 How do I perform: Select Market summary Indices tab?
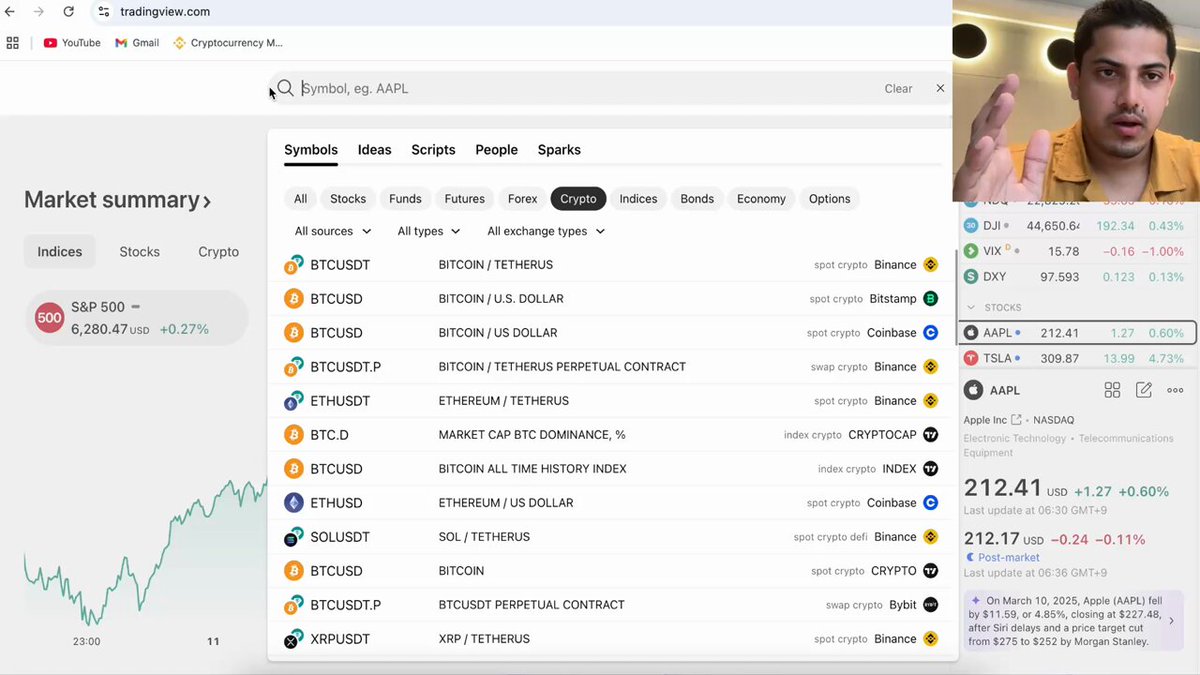click(60, 252)
